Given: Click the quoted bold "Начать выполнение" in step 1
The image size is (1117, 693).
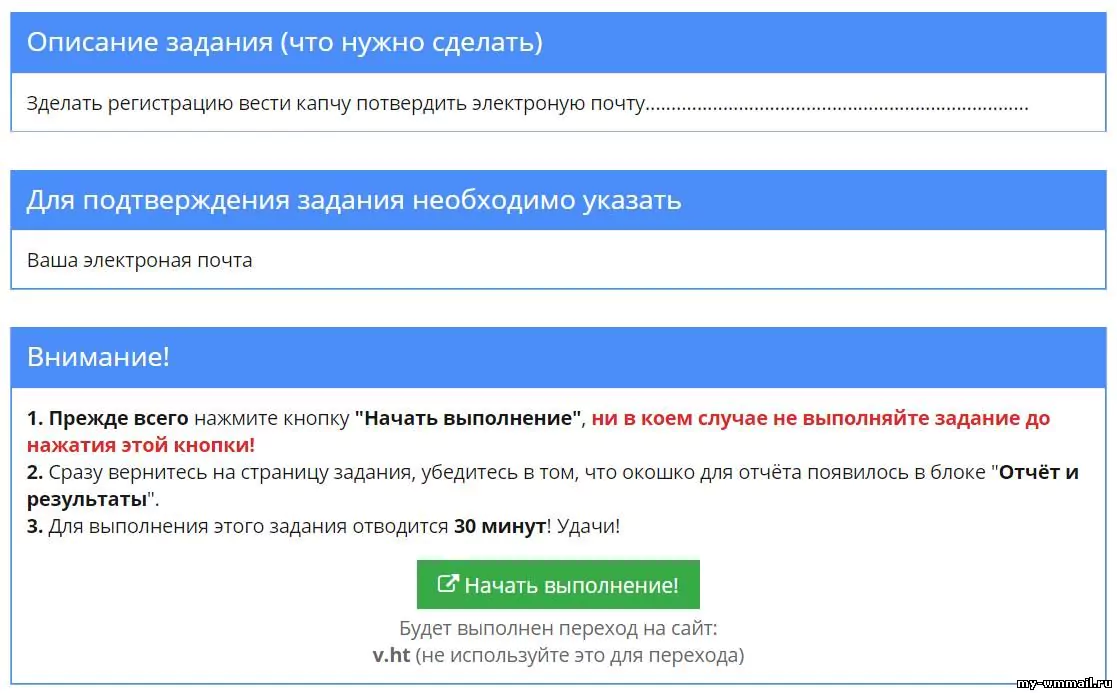Looking at the screenshot, I should [x=469, y=419].
